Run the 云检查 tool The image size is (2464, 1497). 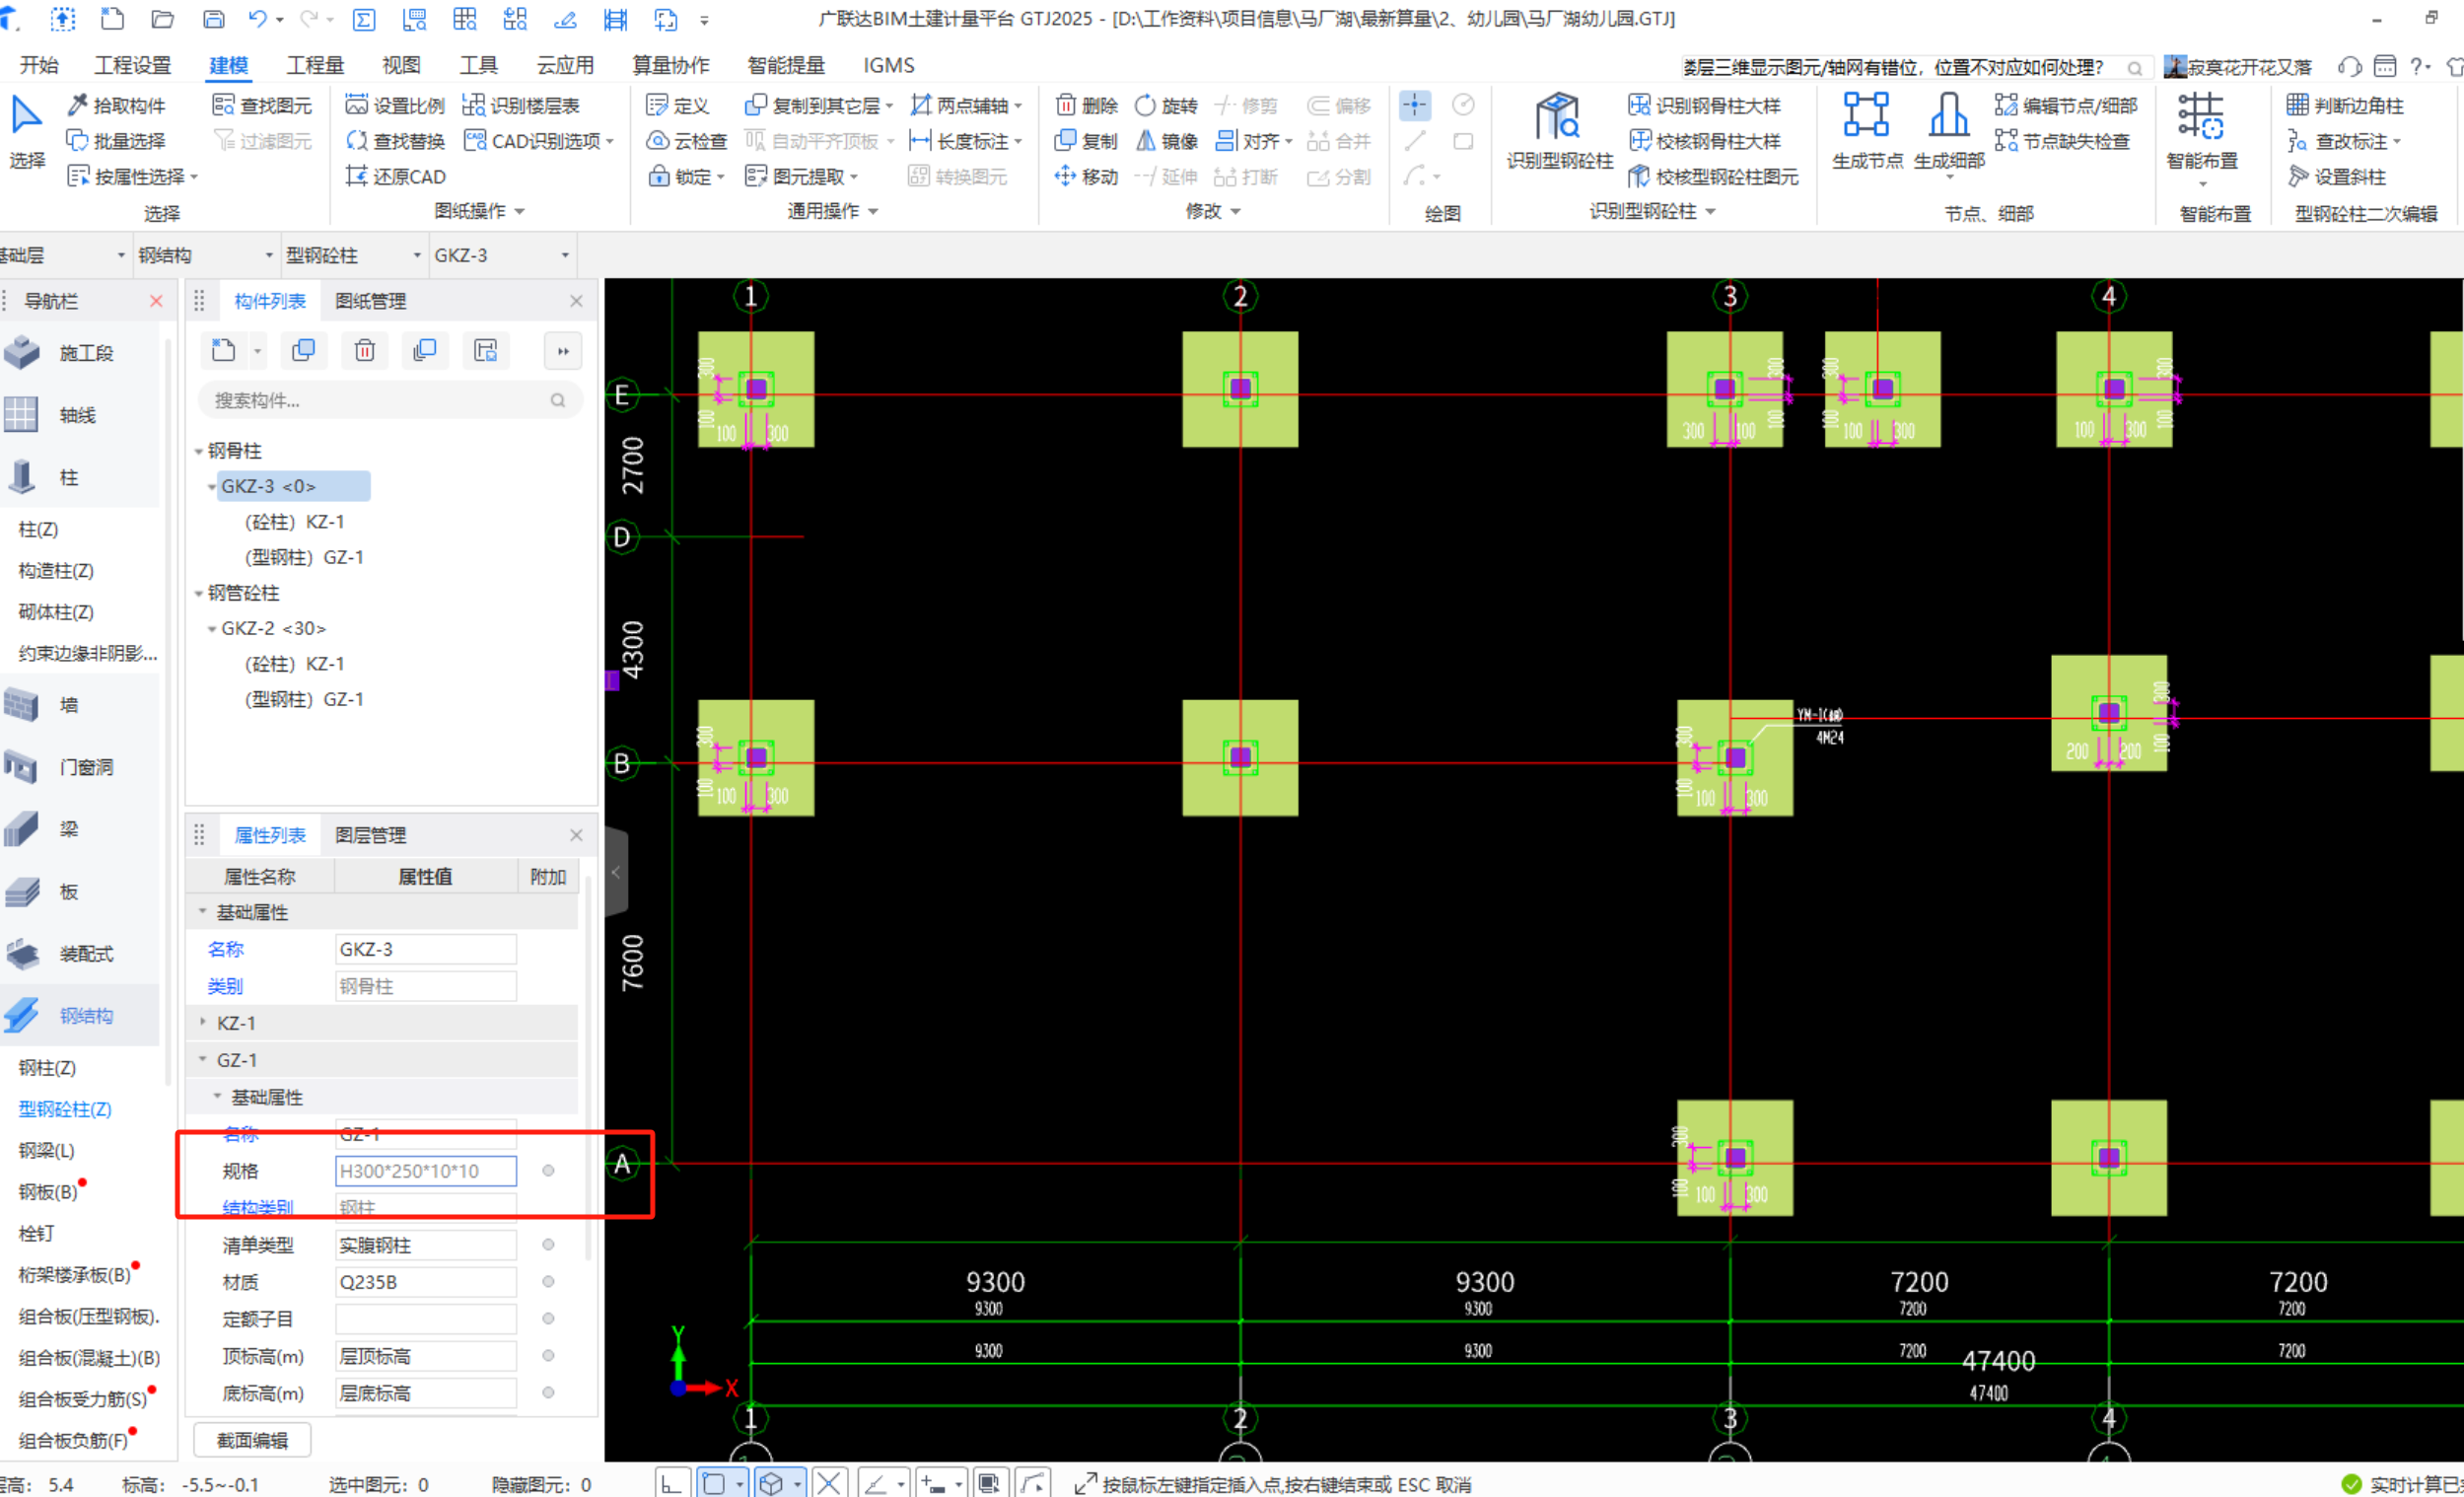pos(687,141)
